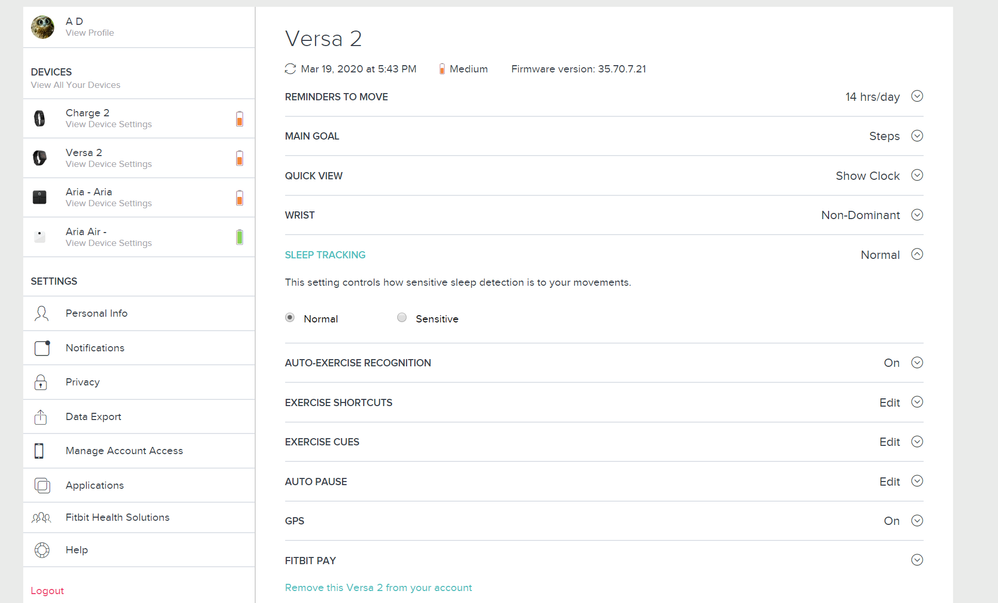
Task: Expand Auto Pause chevron
Action: pos(917,481)
